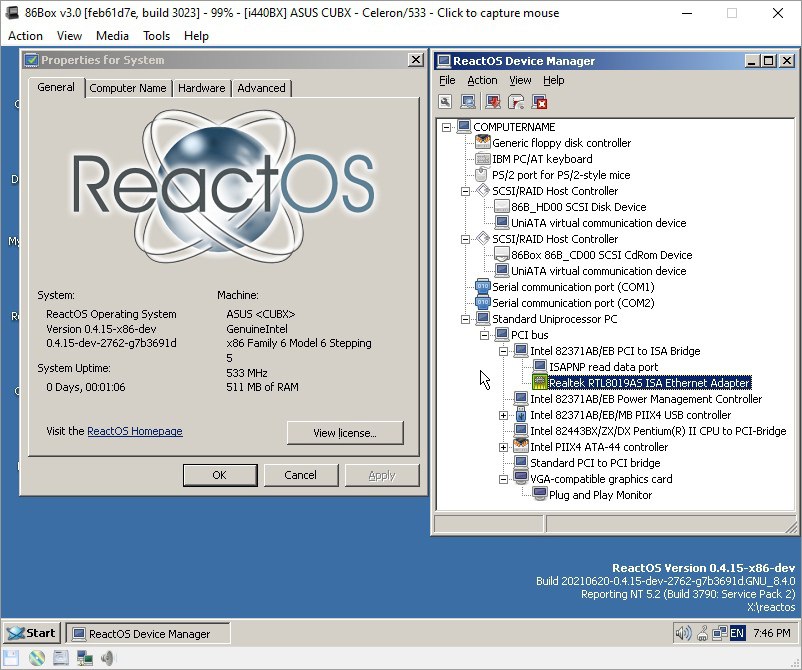Click 86Box CD-ROM disc status bar icon
The height and width of the screenshot is (670, 802).
(x=37, y=658)
